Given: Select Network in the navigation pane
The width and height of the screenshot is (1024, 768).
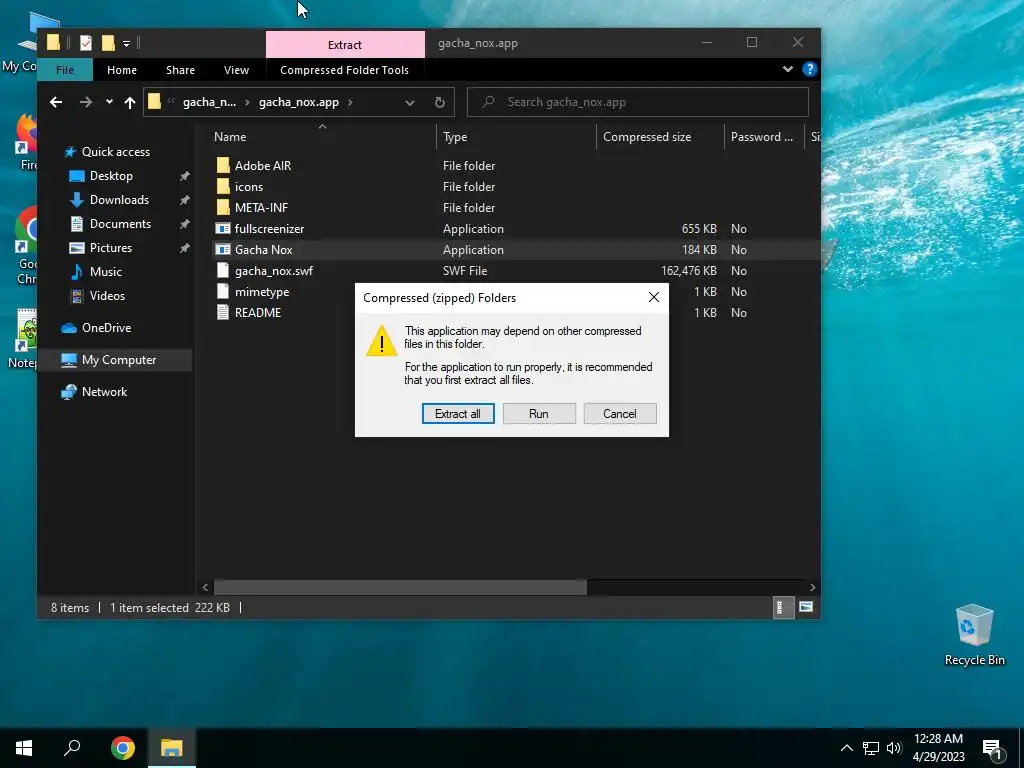Looking at the screenshot, I should pos(104,392).
